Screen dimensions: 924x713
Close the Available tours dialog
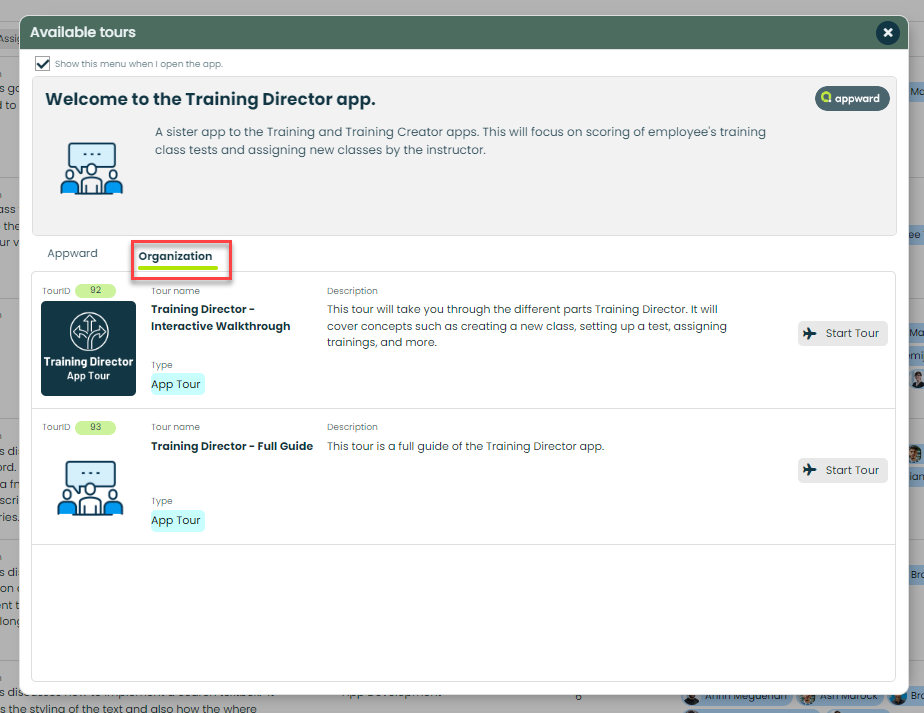(887, 32)
